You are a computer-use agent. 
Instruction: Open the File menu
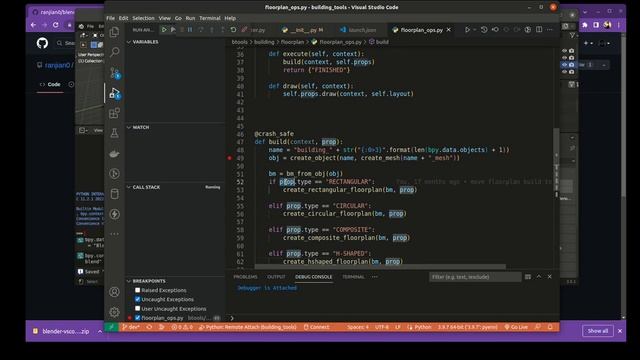(x=111, y=18)
